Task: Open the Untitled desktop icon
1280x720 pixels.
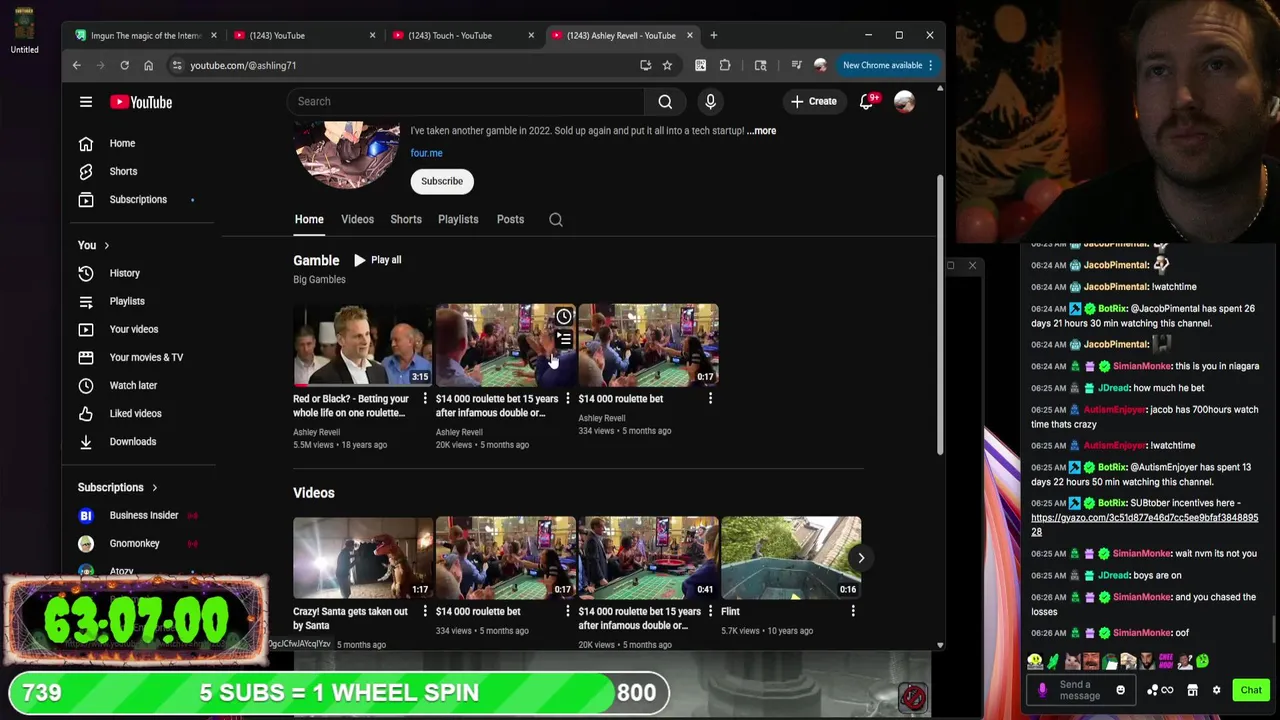Action: point(24,30)
